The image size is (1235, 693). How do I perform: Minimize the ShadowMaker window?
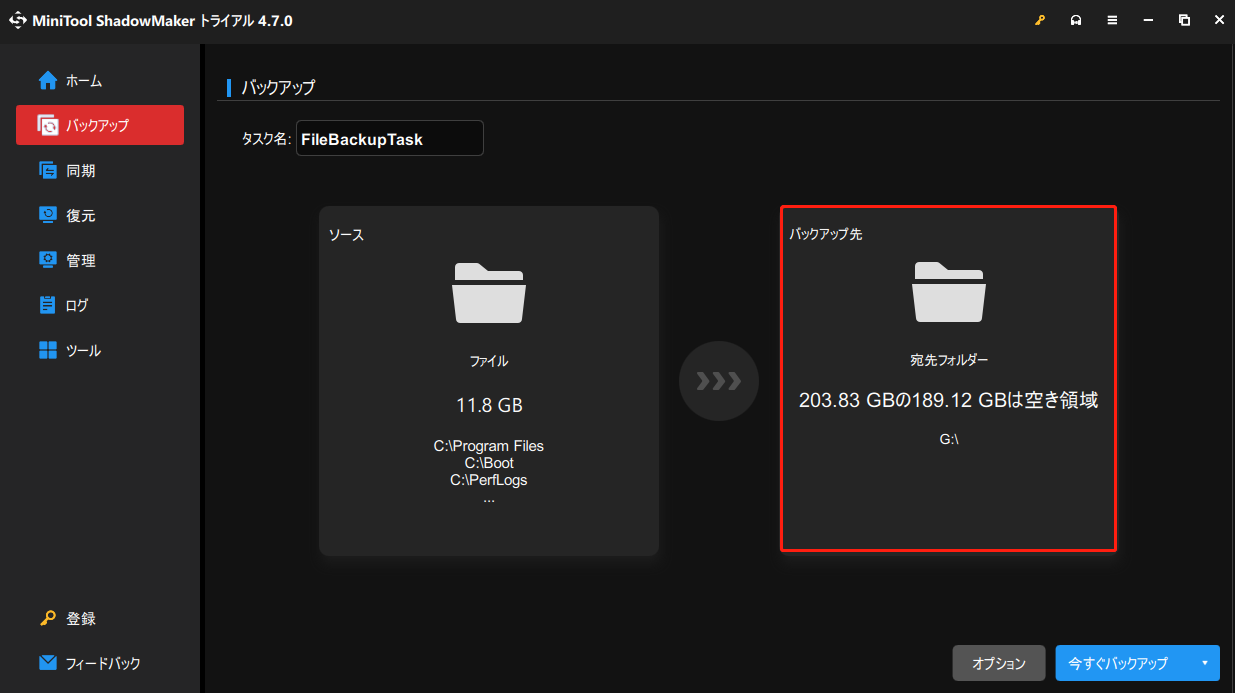1148,21
